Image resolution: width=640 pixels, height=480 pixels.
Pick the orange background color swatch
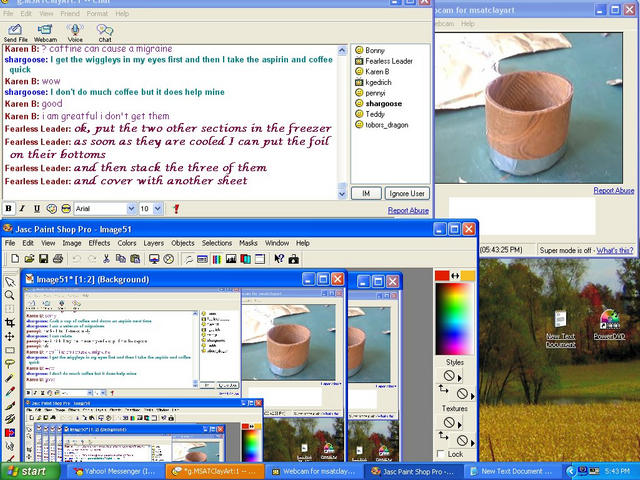pyautogui.click(x=468, y=276)
